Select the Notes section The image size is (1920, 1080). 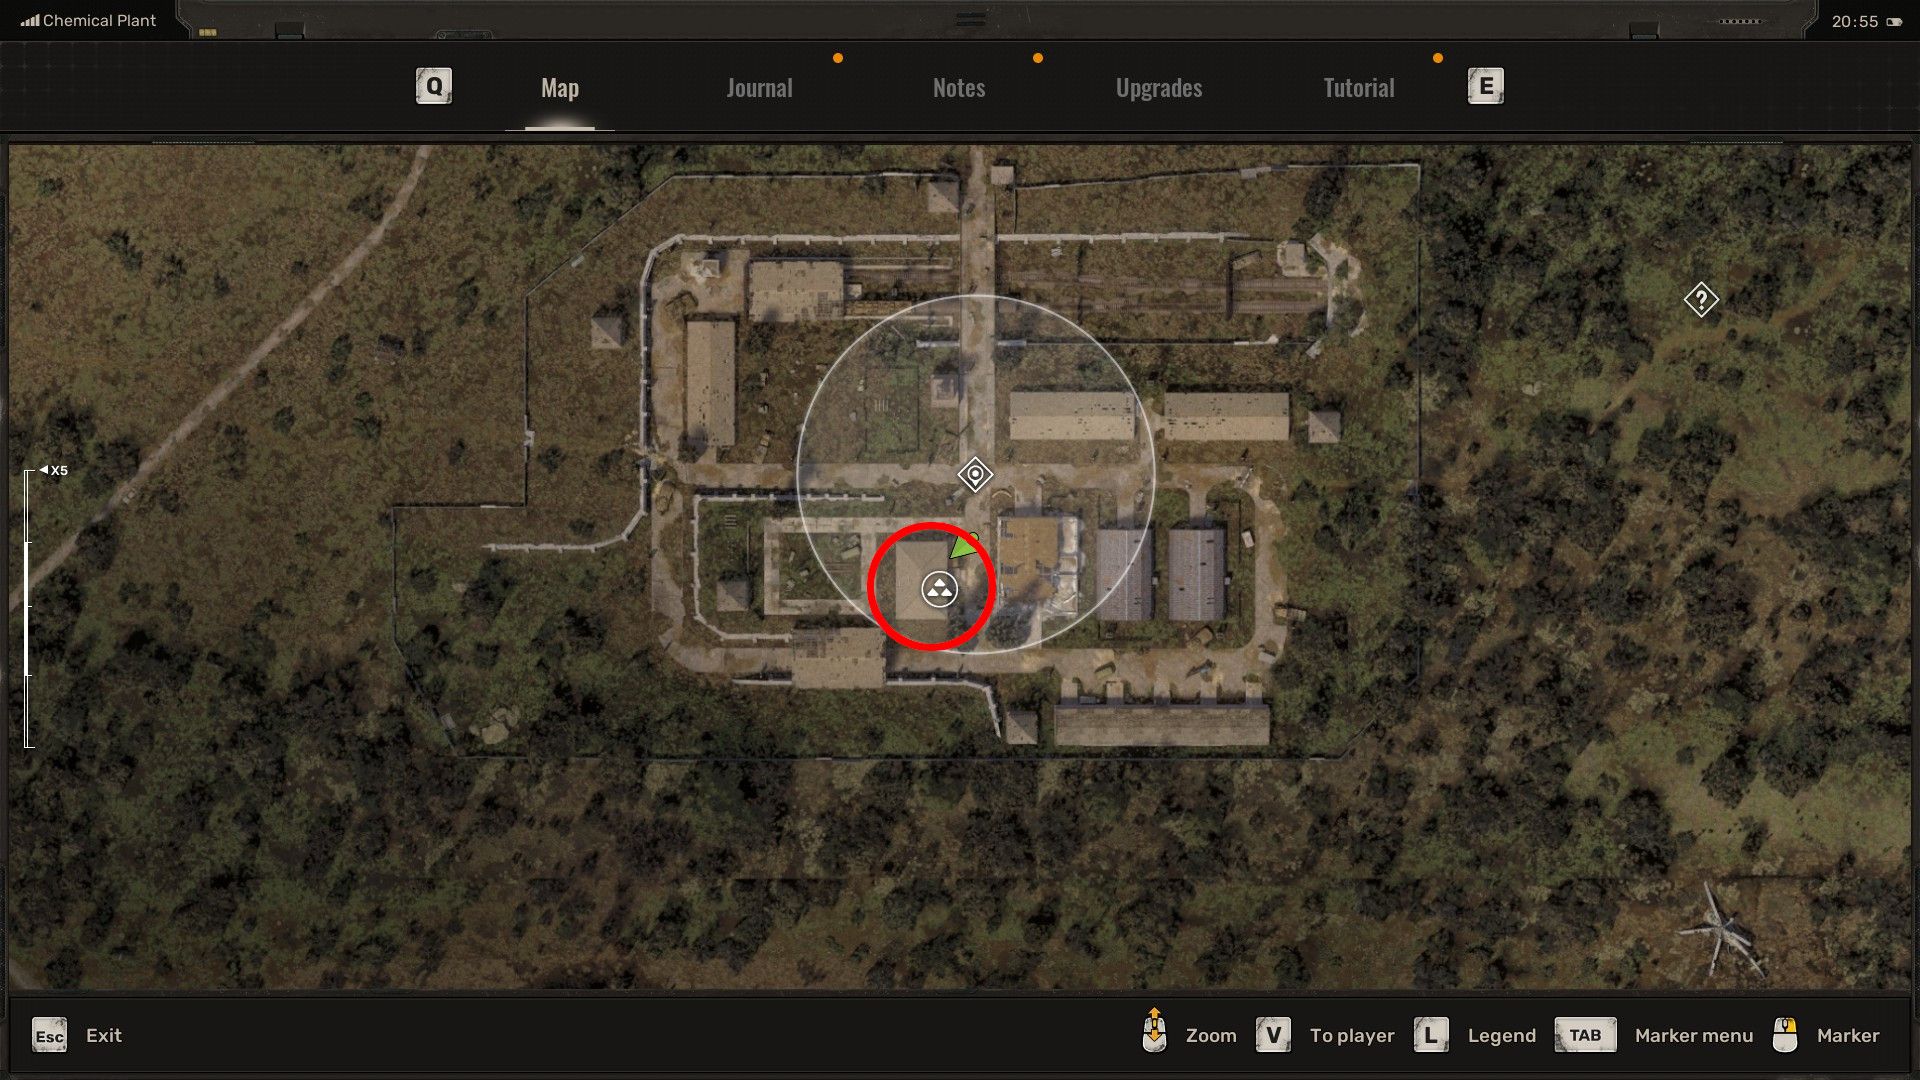point(959,86)
